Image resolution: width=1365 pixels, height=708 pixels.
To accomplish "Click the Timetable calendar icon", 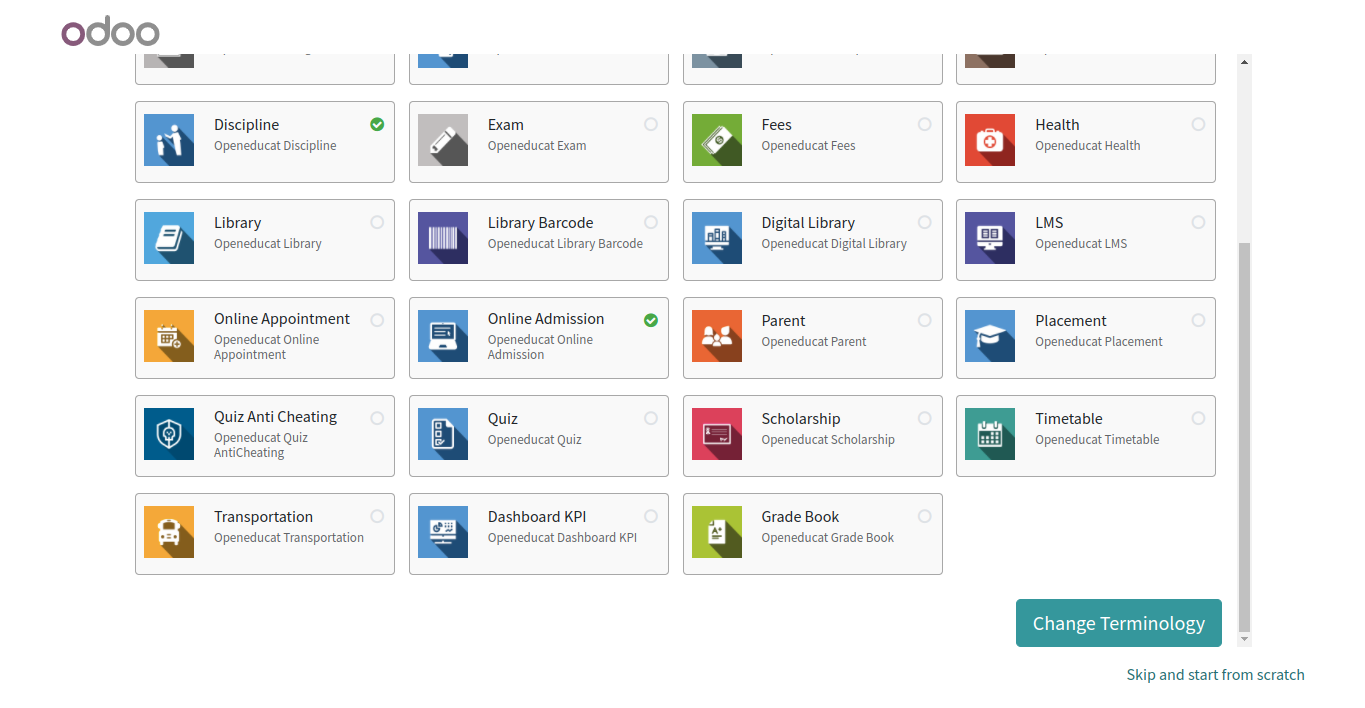I will [x=990, y=434].
